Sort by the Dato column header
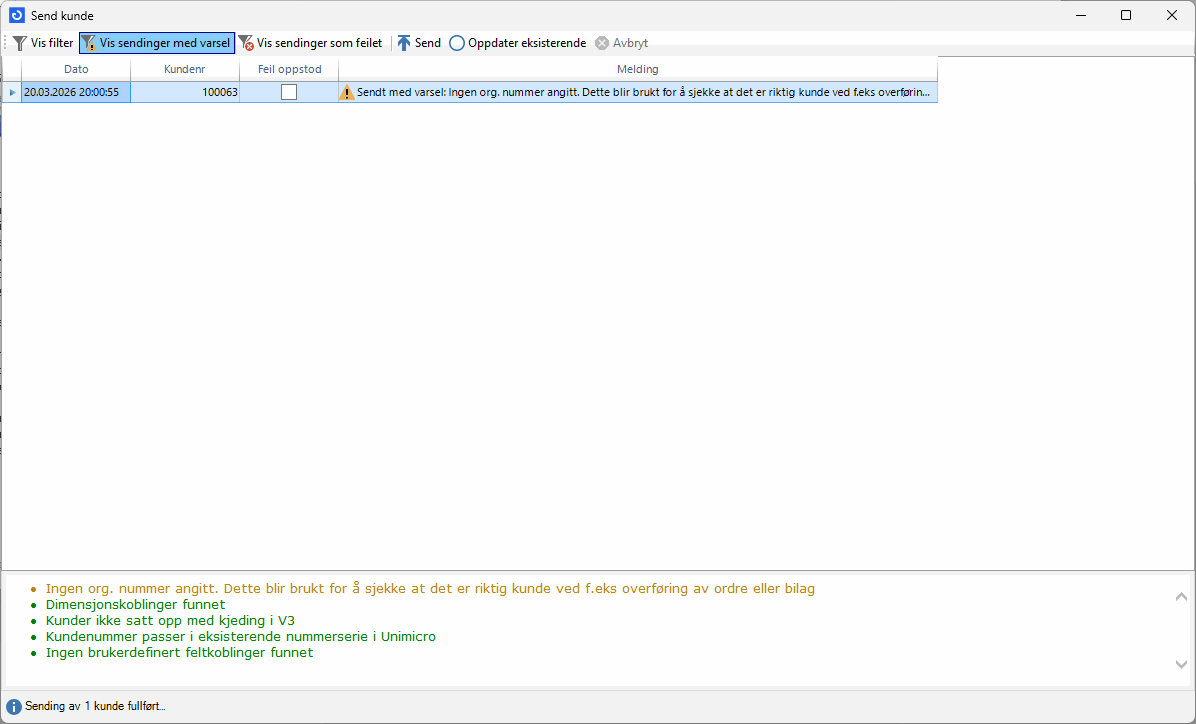The image size is (1196, 724). click(76, 69)
